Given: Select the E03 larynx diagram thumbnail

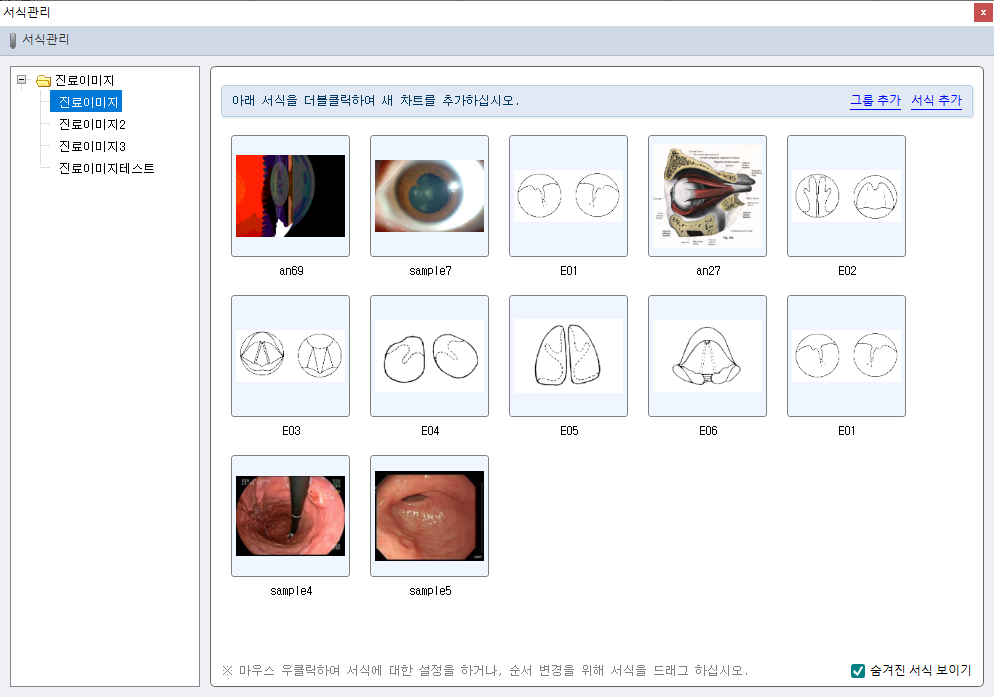Looking at the screenshot, I should click(x=290, y=356).
